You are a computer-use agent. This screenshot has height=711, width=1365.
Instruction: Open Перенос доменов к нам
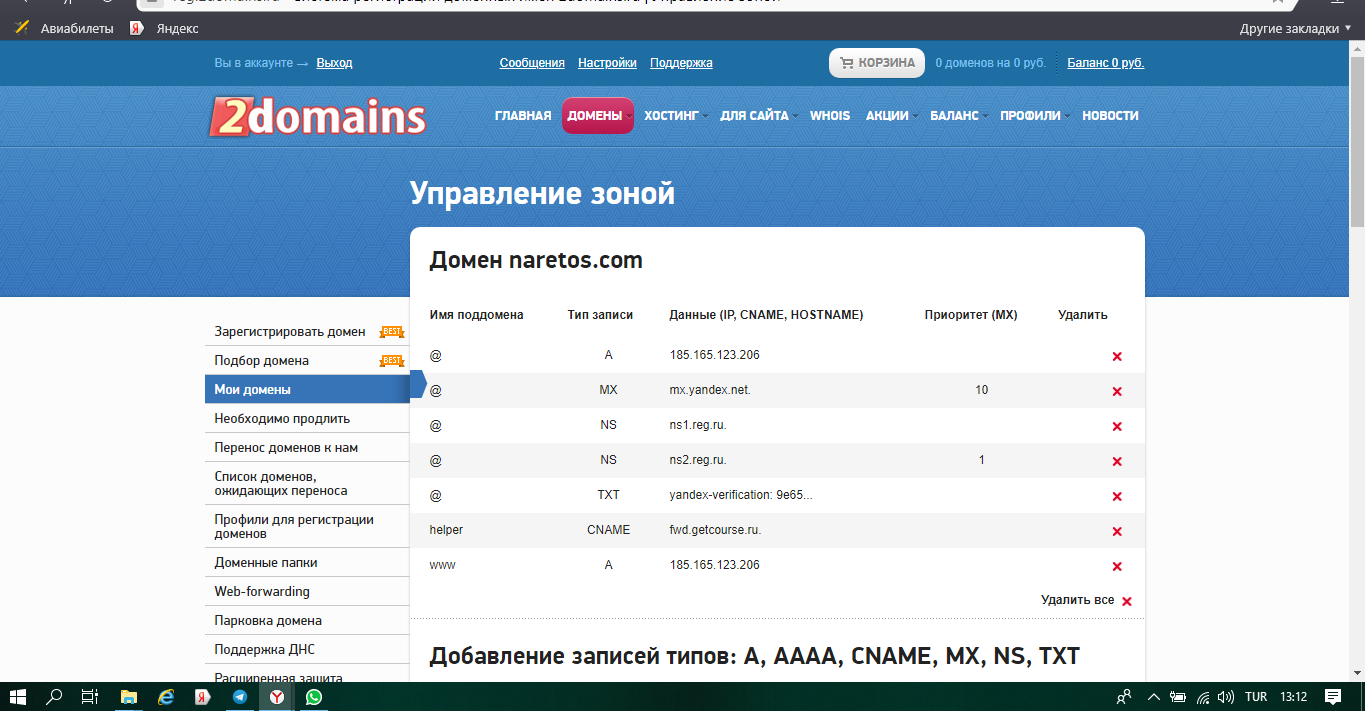307,447
